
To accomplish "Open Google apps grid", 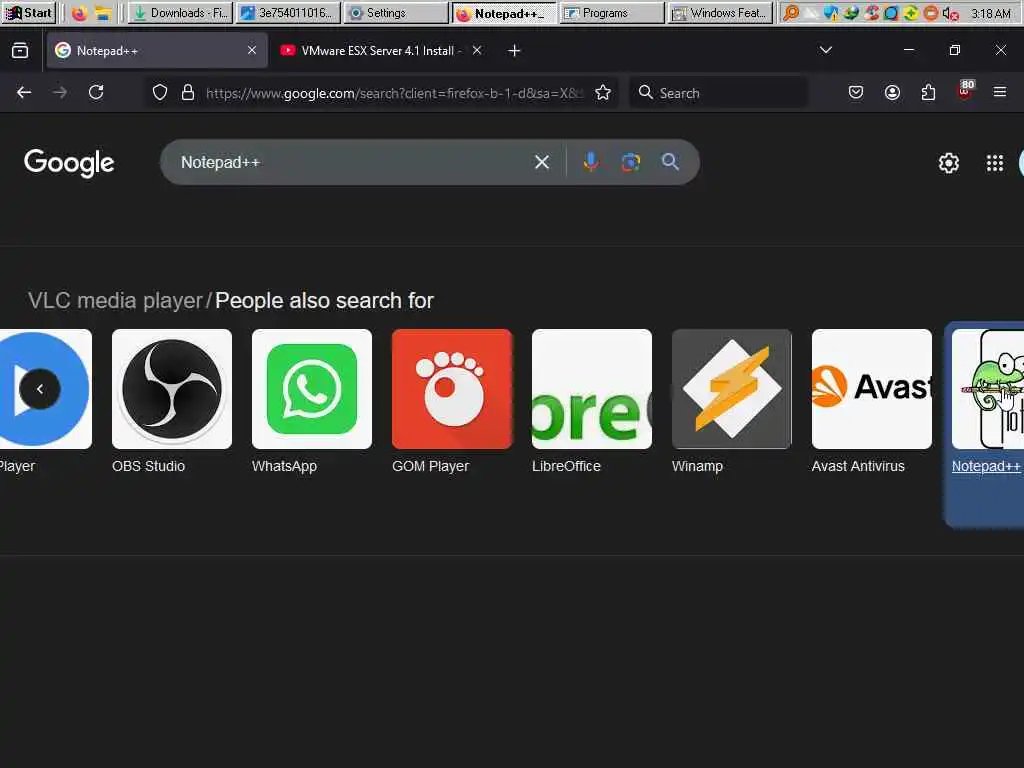I will (995, 163).
